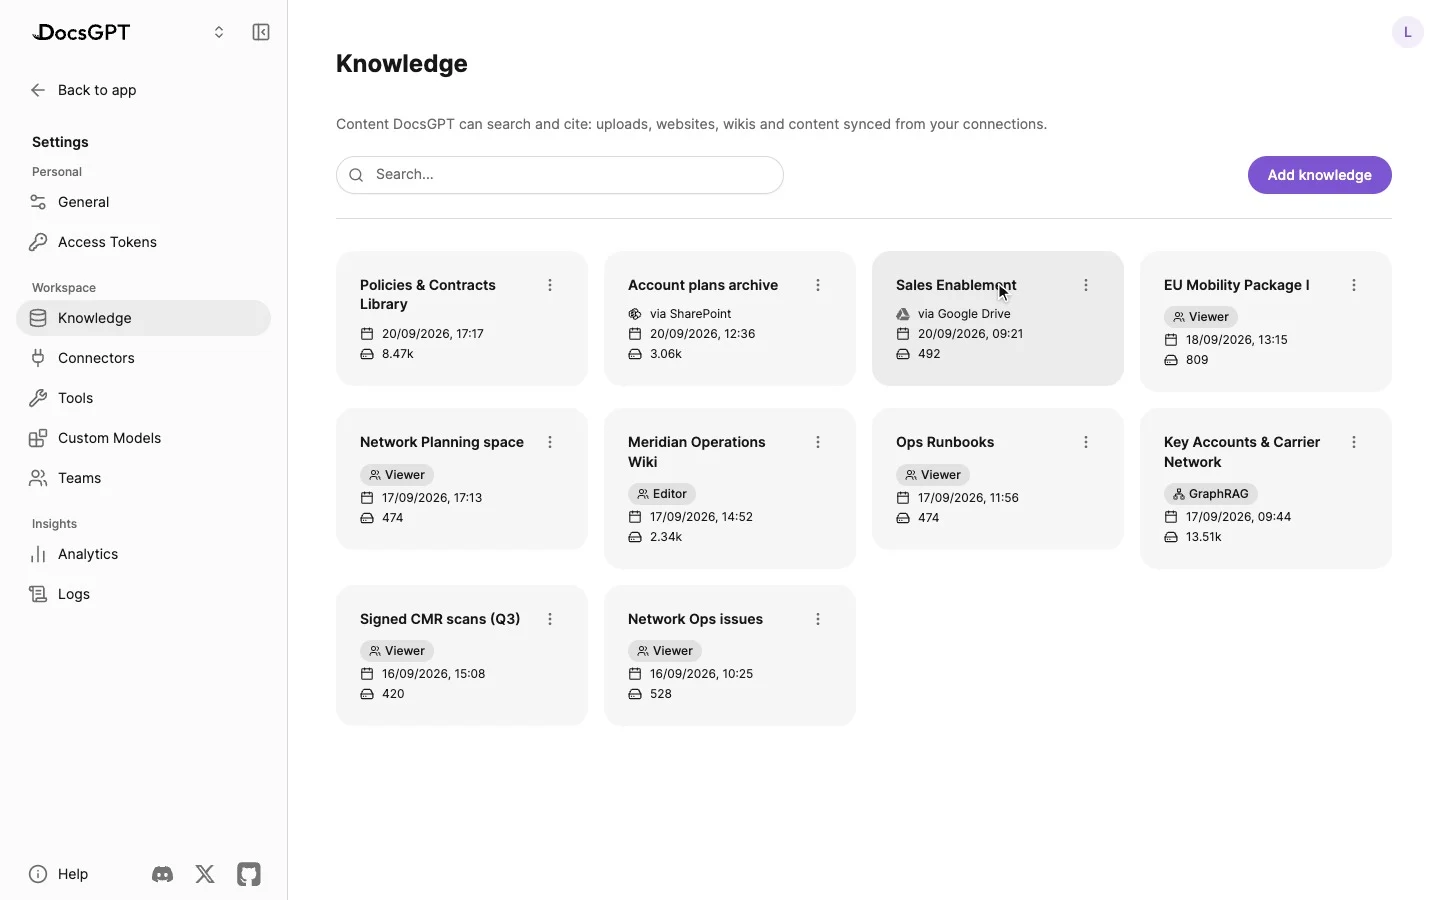
Task: Click calendar icon beside 16/09/2026, 10:25
Action: [x=635, y=674]
